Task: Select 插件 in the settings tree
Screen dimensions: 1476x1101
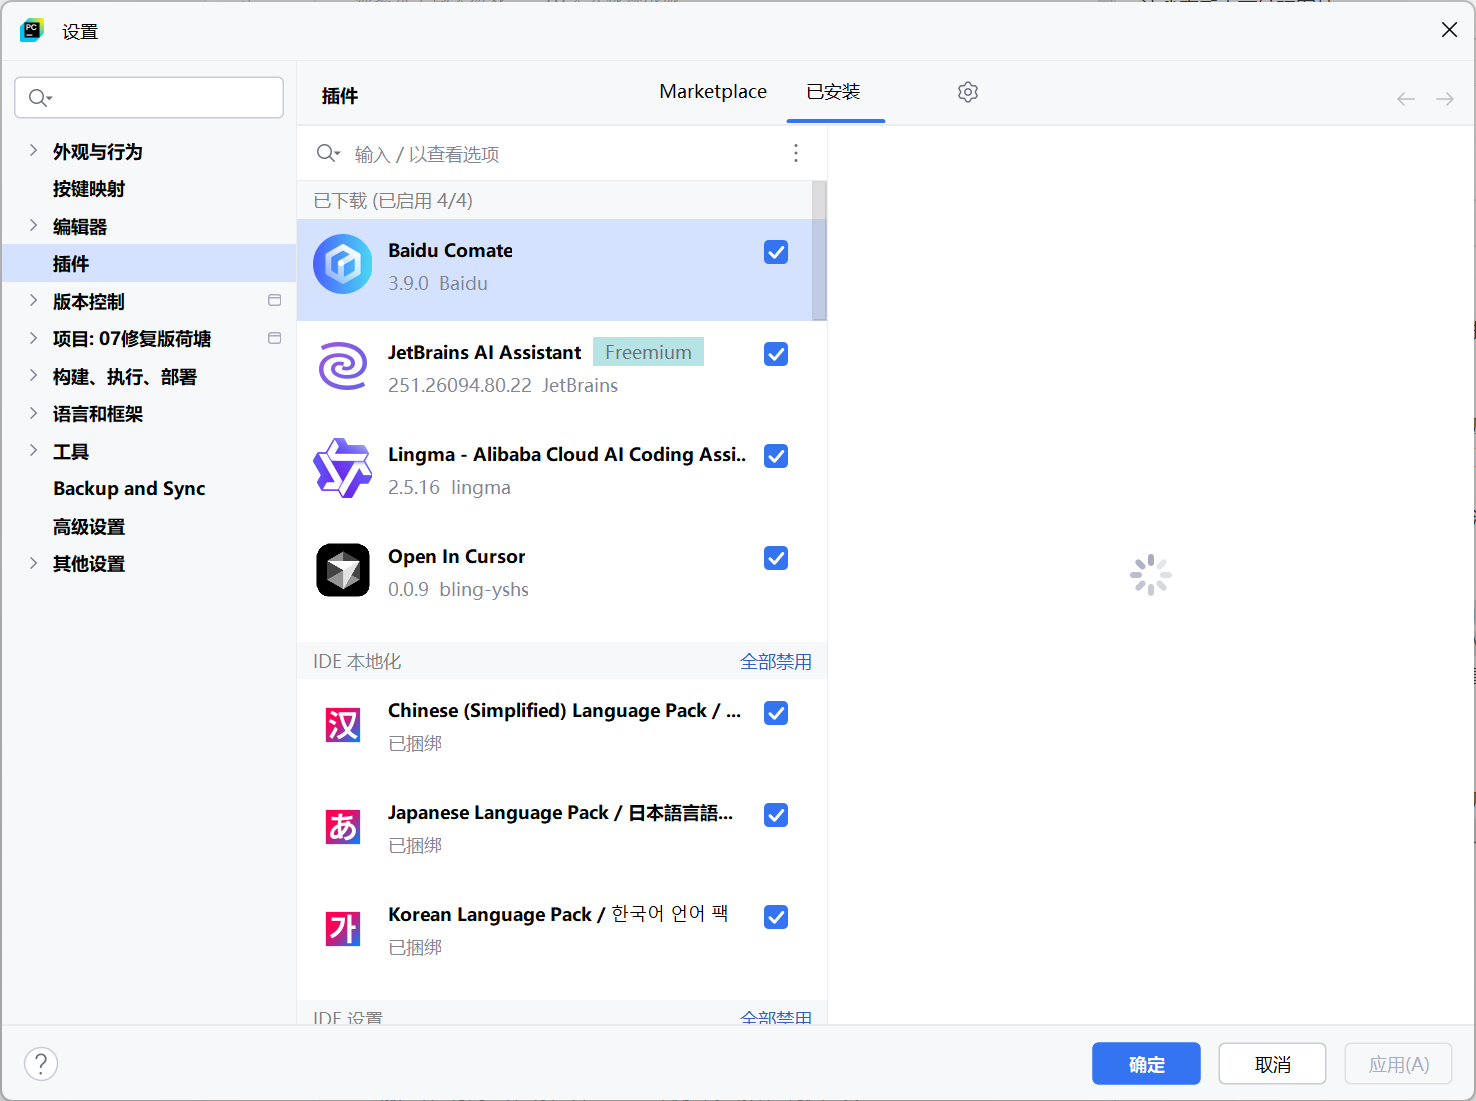Action: 71,264
